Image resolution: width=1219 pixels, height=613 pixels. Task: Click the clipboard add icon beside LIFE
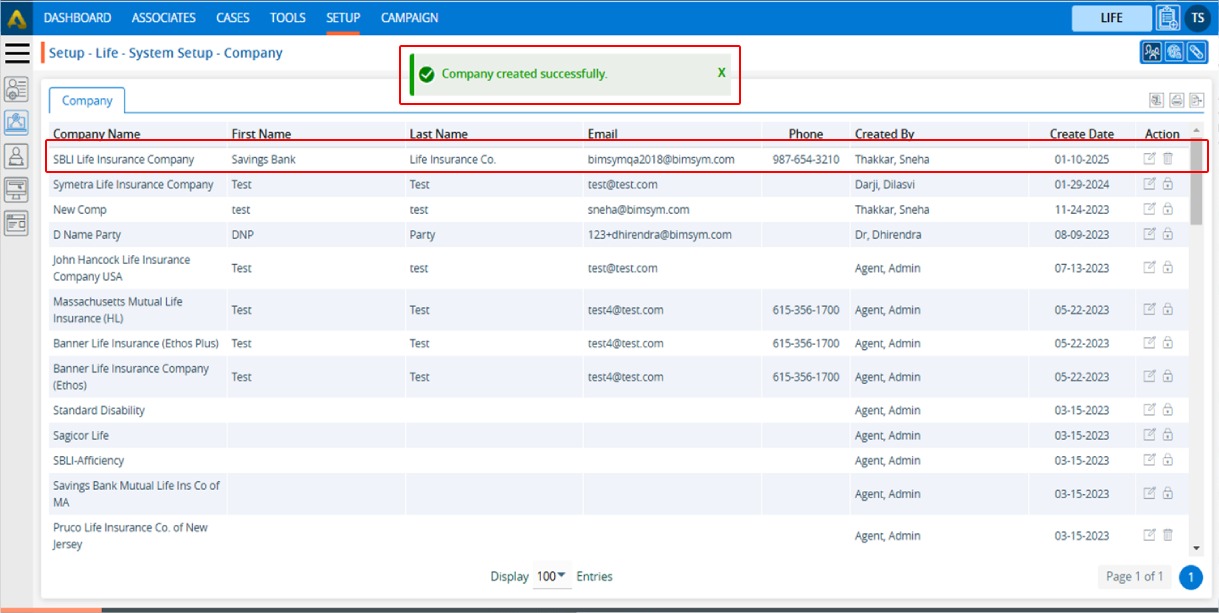1167,18
